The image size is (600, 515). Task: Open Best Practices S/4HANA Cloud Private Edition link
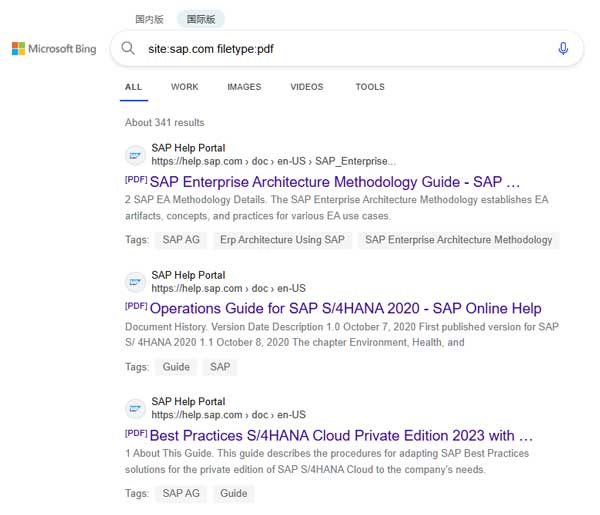coord(340,436)
